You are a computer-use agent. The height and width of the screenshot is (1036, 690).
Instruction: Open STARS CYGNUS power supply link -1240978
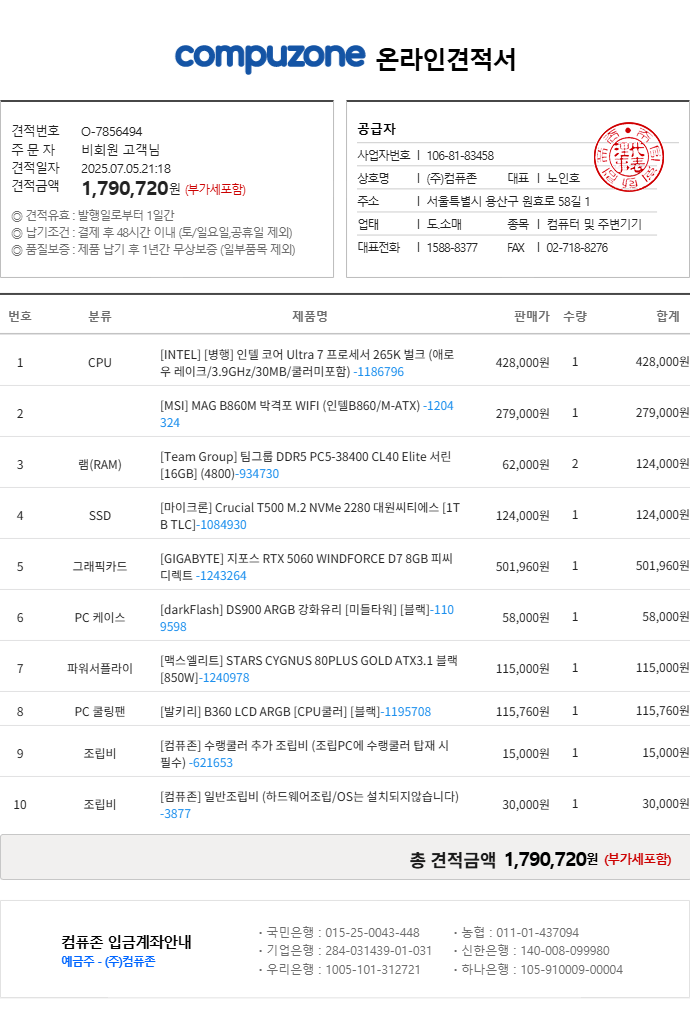click(x=225, y=678)
